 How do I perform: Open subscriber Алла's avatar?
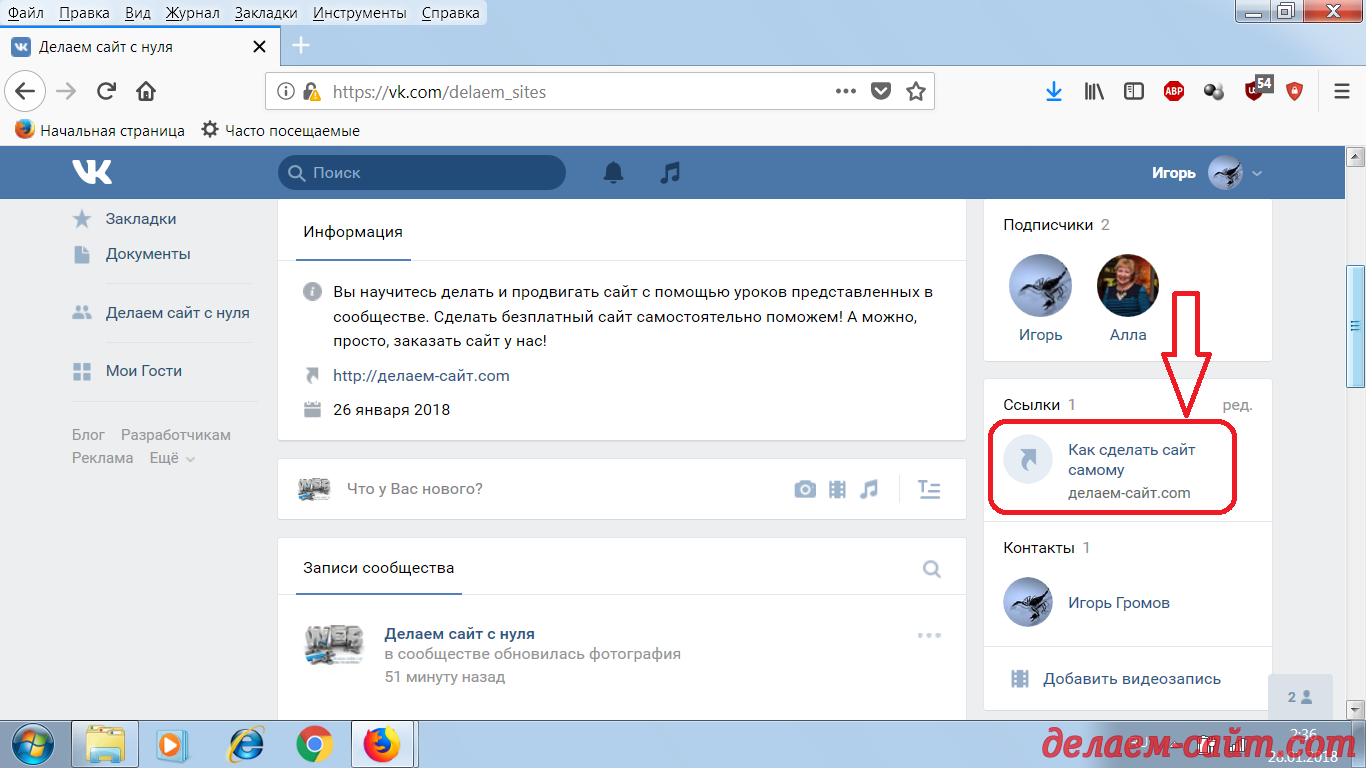point(1128,285)
